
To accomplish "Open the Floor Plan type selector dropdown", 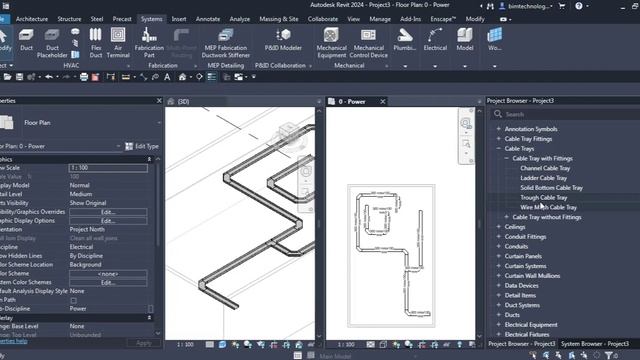I will click(159, 122).
